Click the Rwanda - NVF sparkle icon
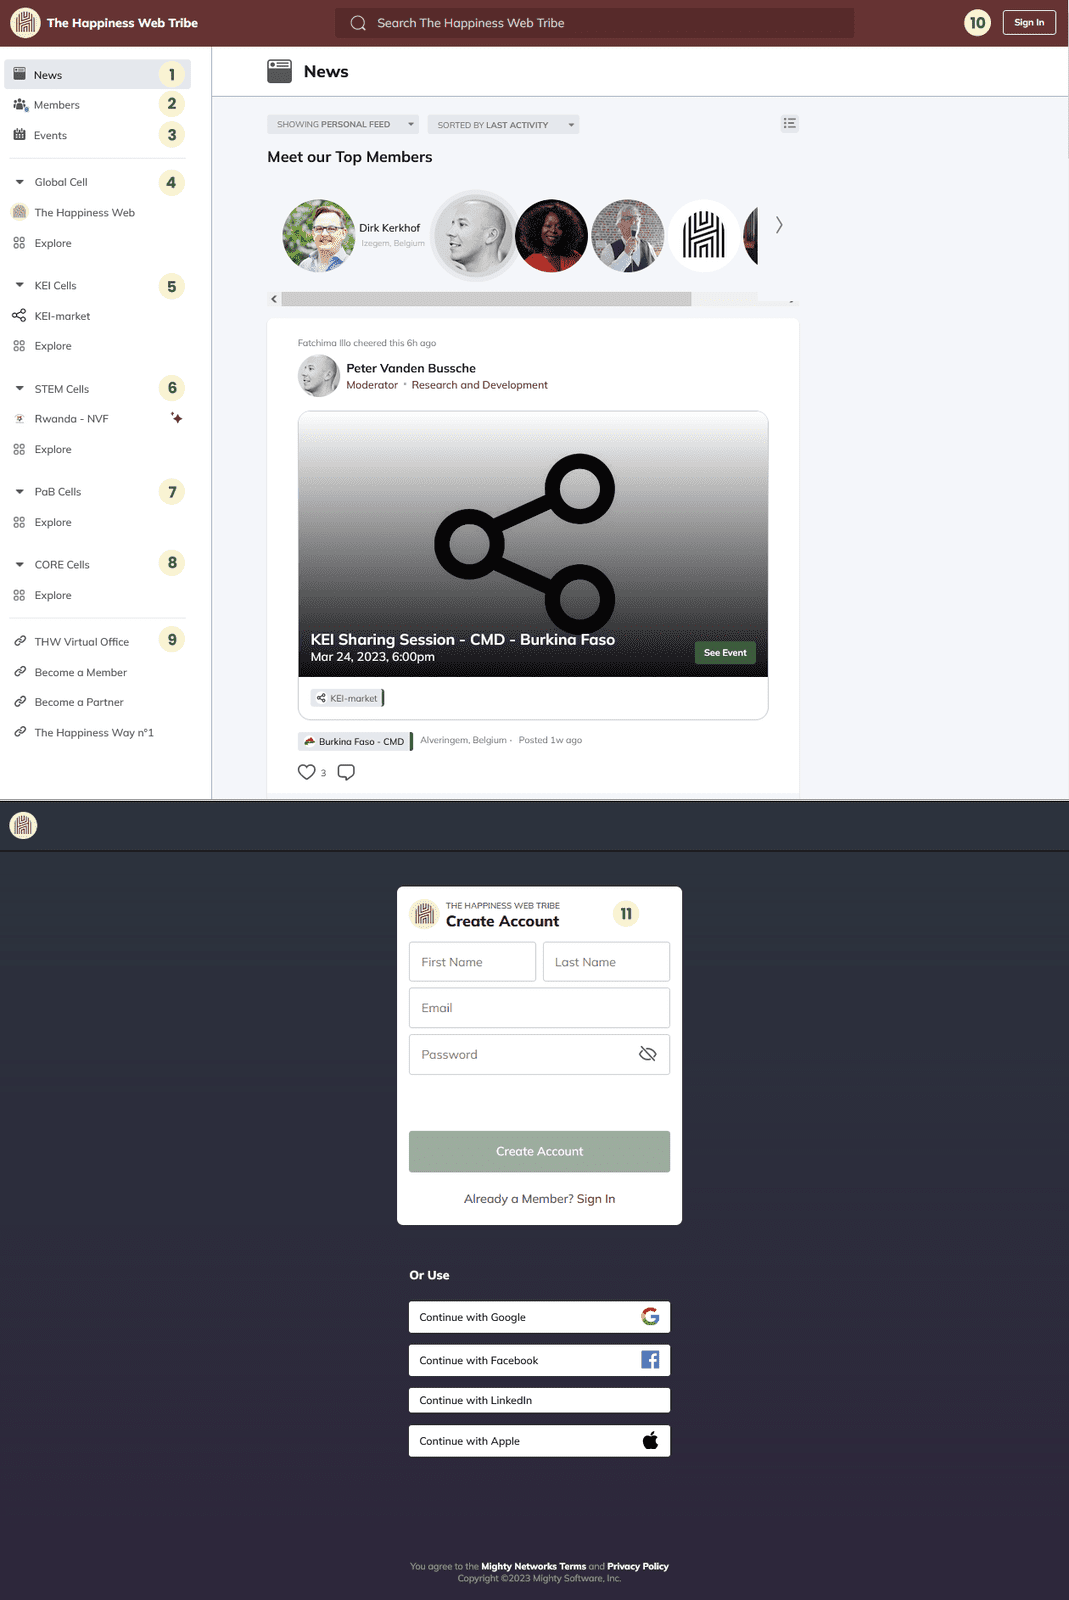This screenshot has height=1600, width=1069. [x=176, y=418]
